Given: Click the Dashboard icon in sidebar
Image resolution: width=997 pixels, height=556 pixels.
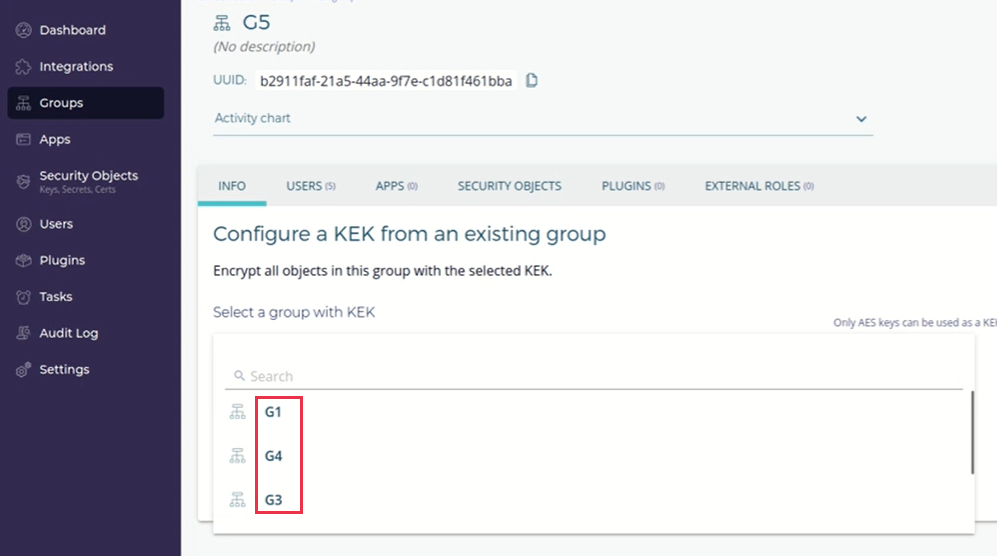Looking at the screenshot, I should [24, 30].
